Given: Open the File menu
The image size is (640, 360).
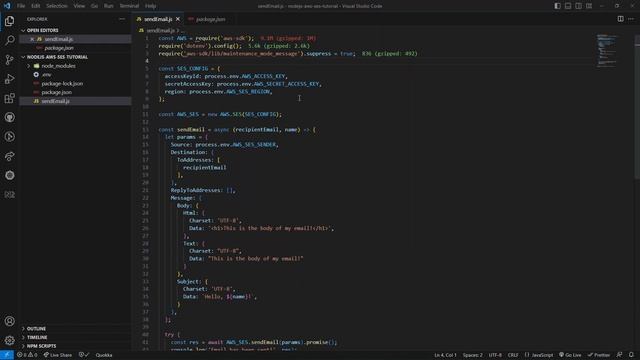Looking at the screenshot, I should 21,6.
